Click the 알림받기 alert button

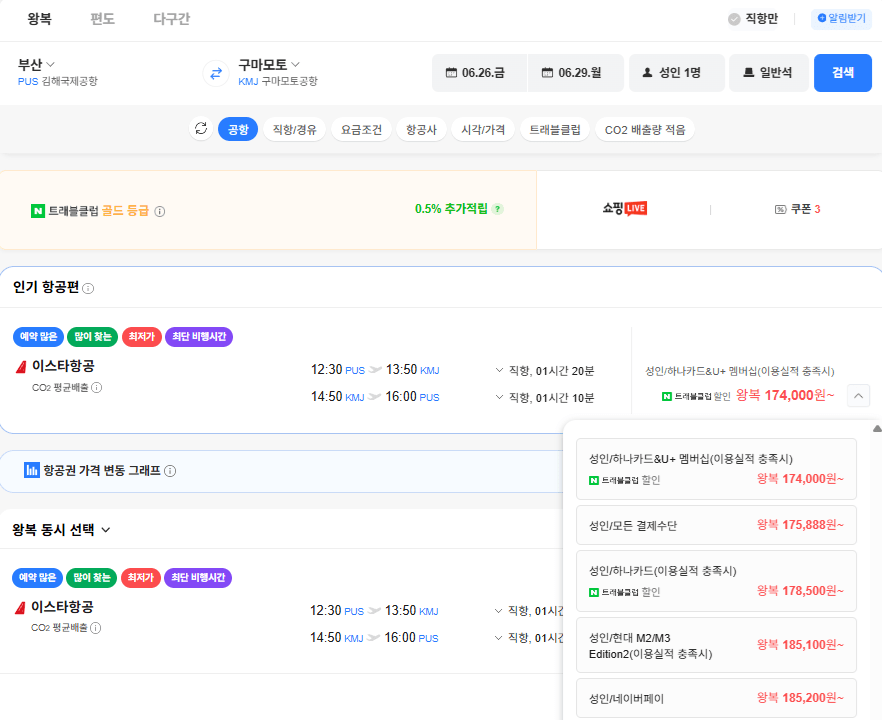coord(842,19)
